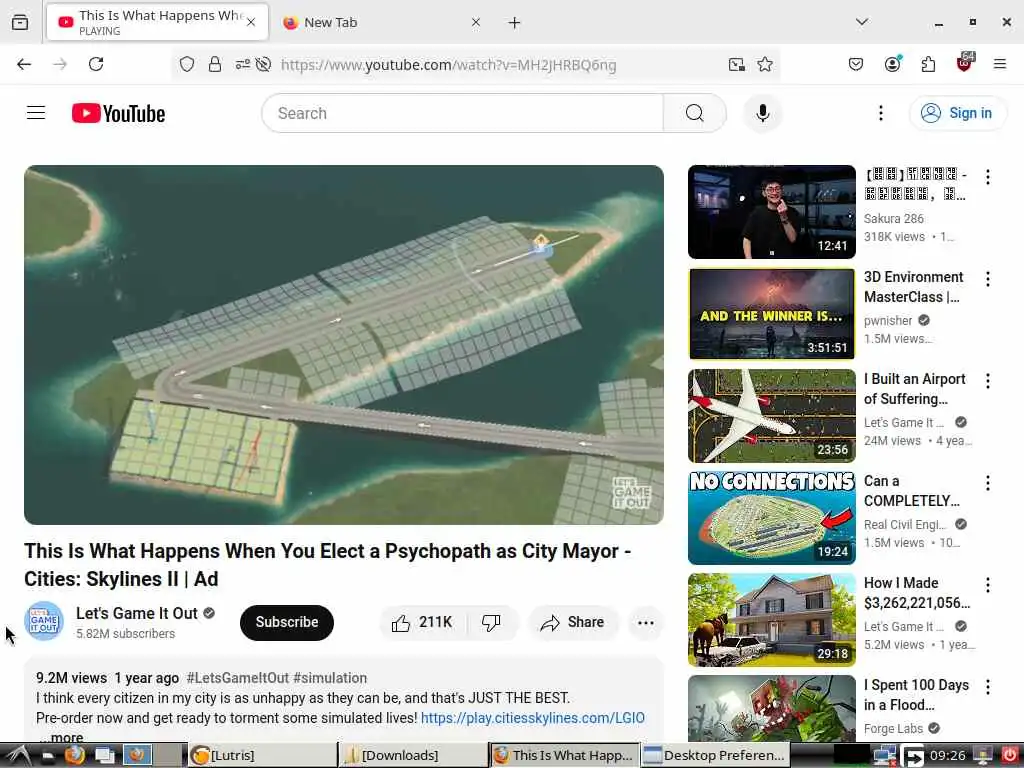Screen dimensions: 1024x768
Task: Open options for Can a COMPLETELY video
Action: [x=987, y=483]
